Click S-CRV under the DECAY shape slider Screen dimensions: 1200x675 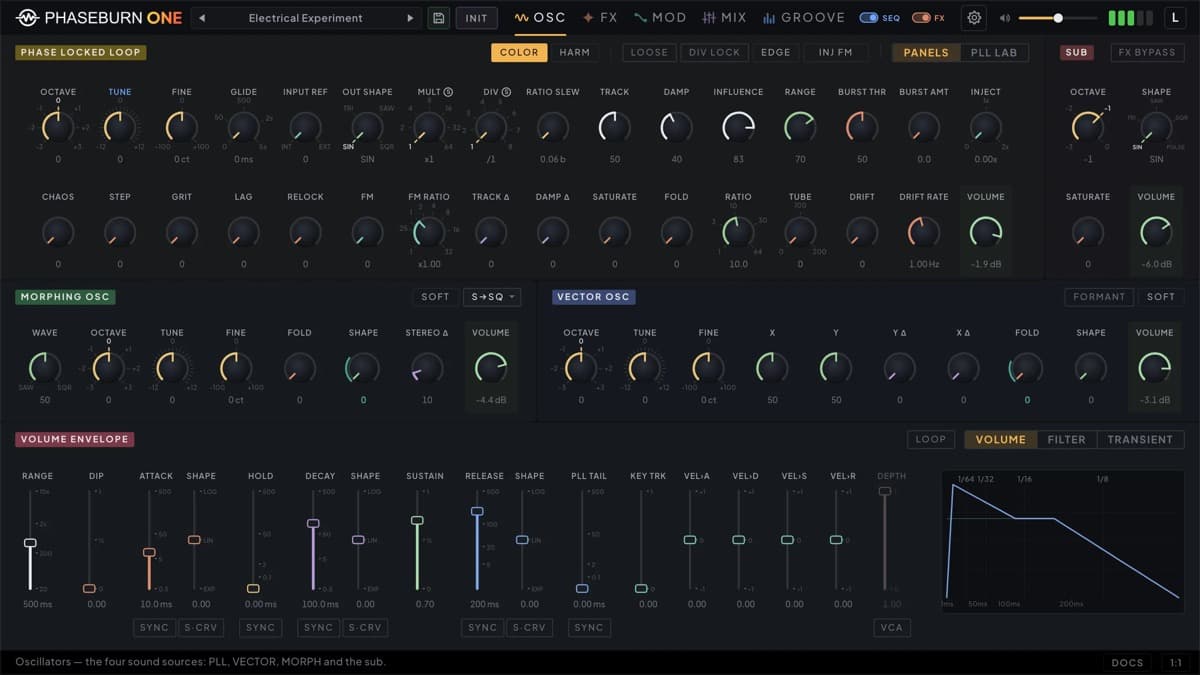pyautogui.click(x=365, y=628)
